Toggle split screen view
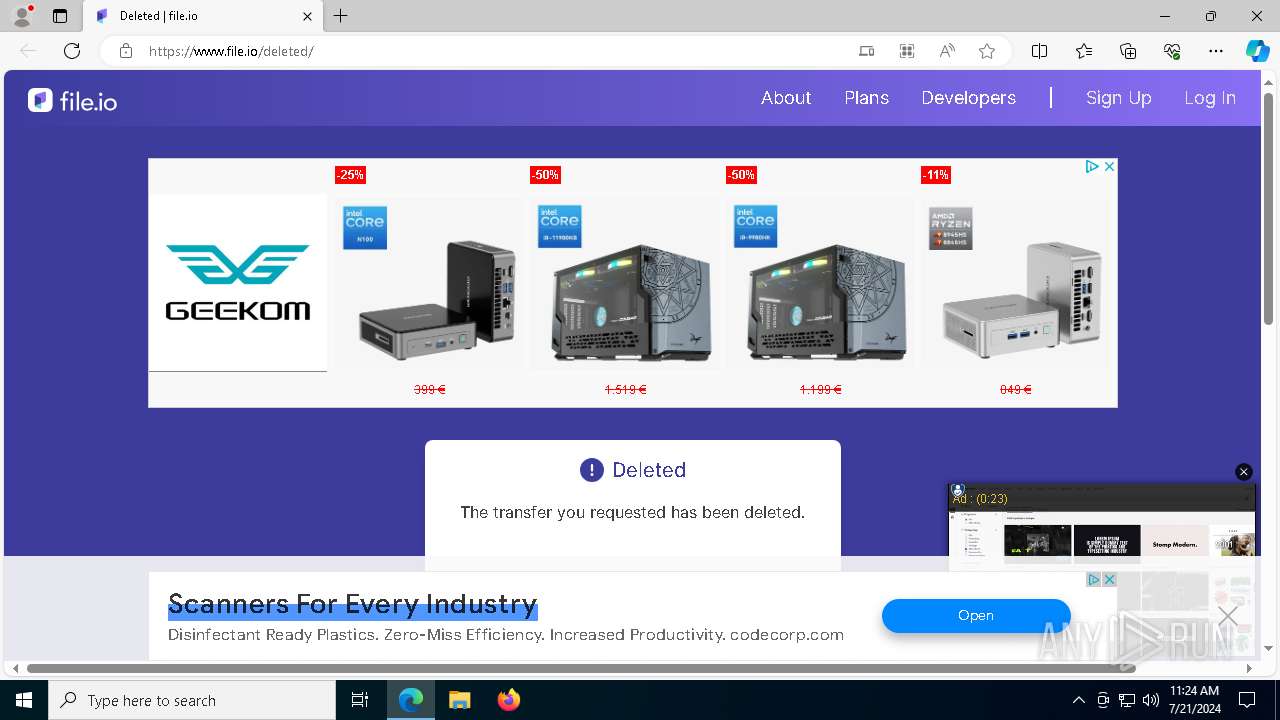Screen dimensions: 1280x720 [1039, 51]
